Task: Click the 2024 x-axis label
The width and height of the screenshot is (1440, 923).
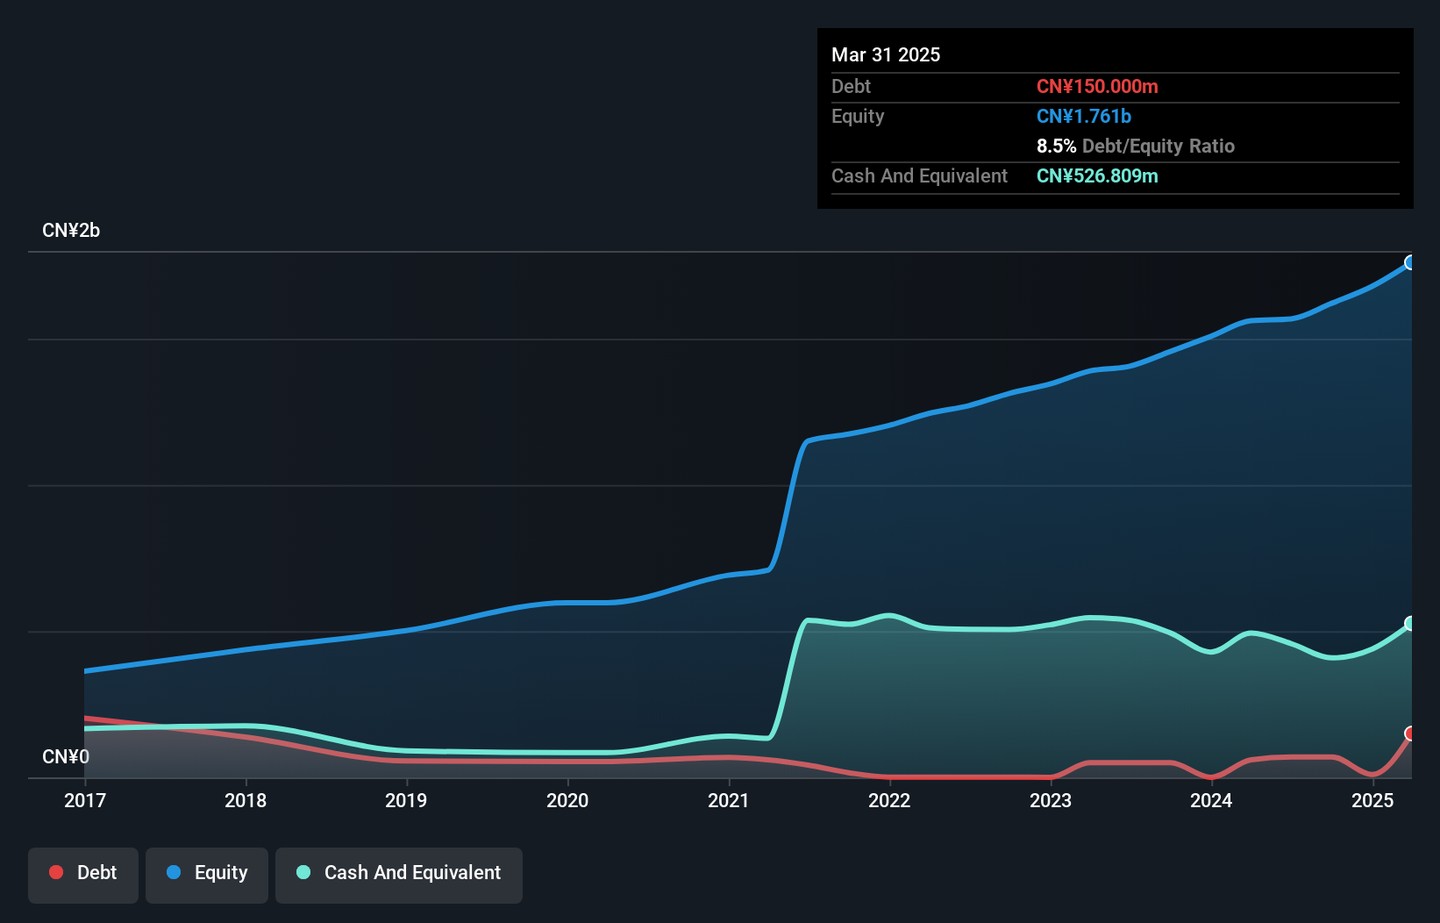Action: 1211,801
